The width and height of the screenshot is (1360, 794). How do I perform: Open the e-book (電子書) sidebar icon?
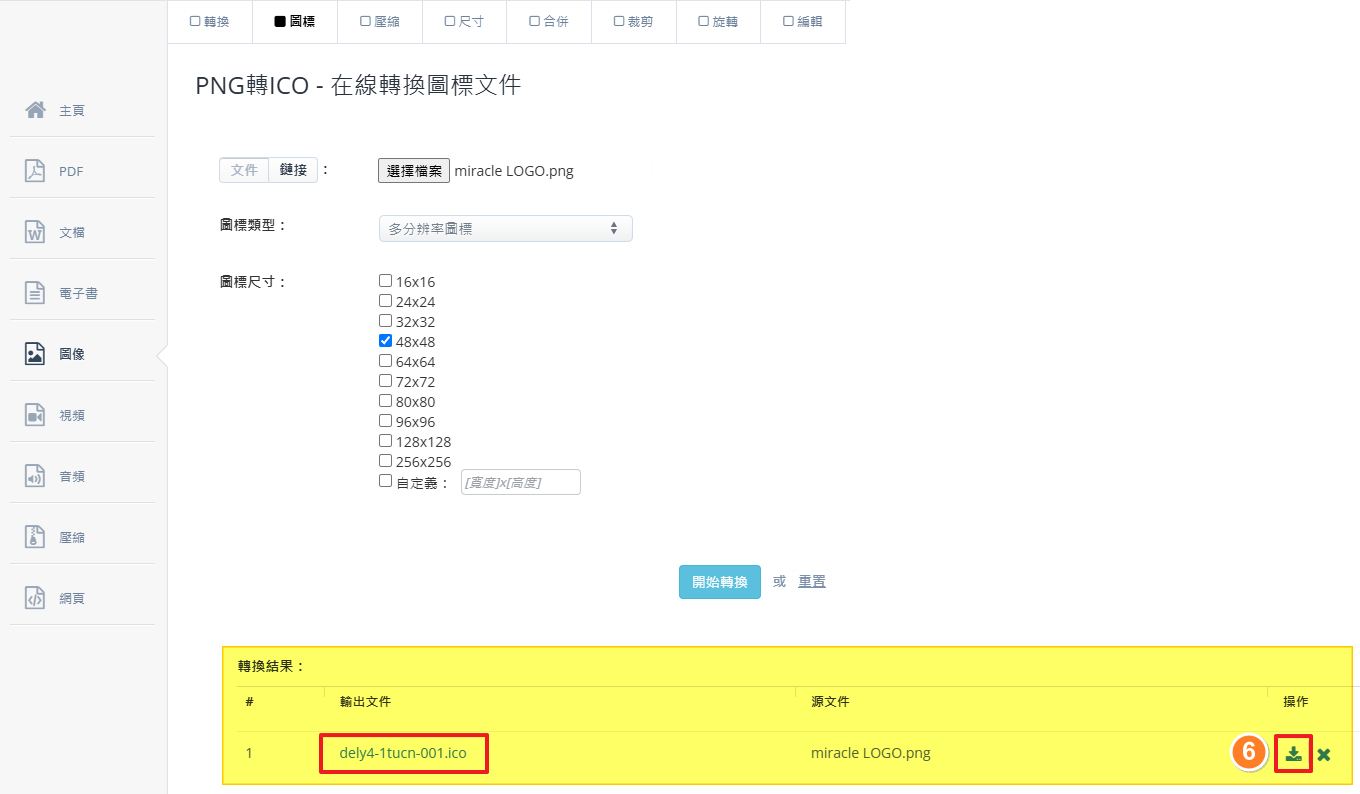36,293
